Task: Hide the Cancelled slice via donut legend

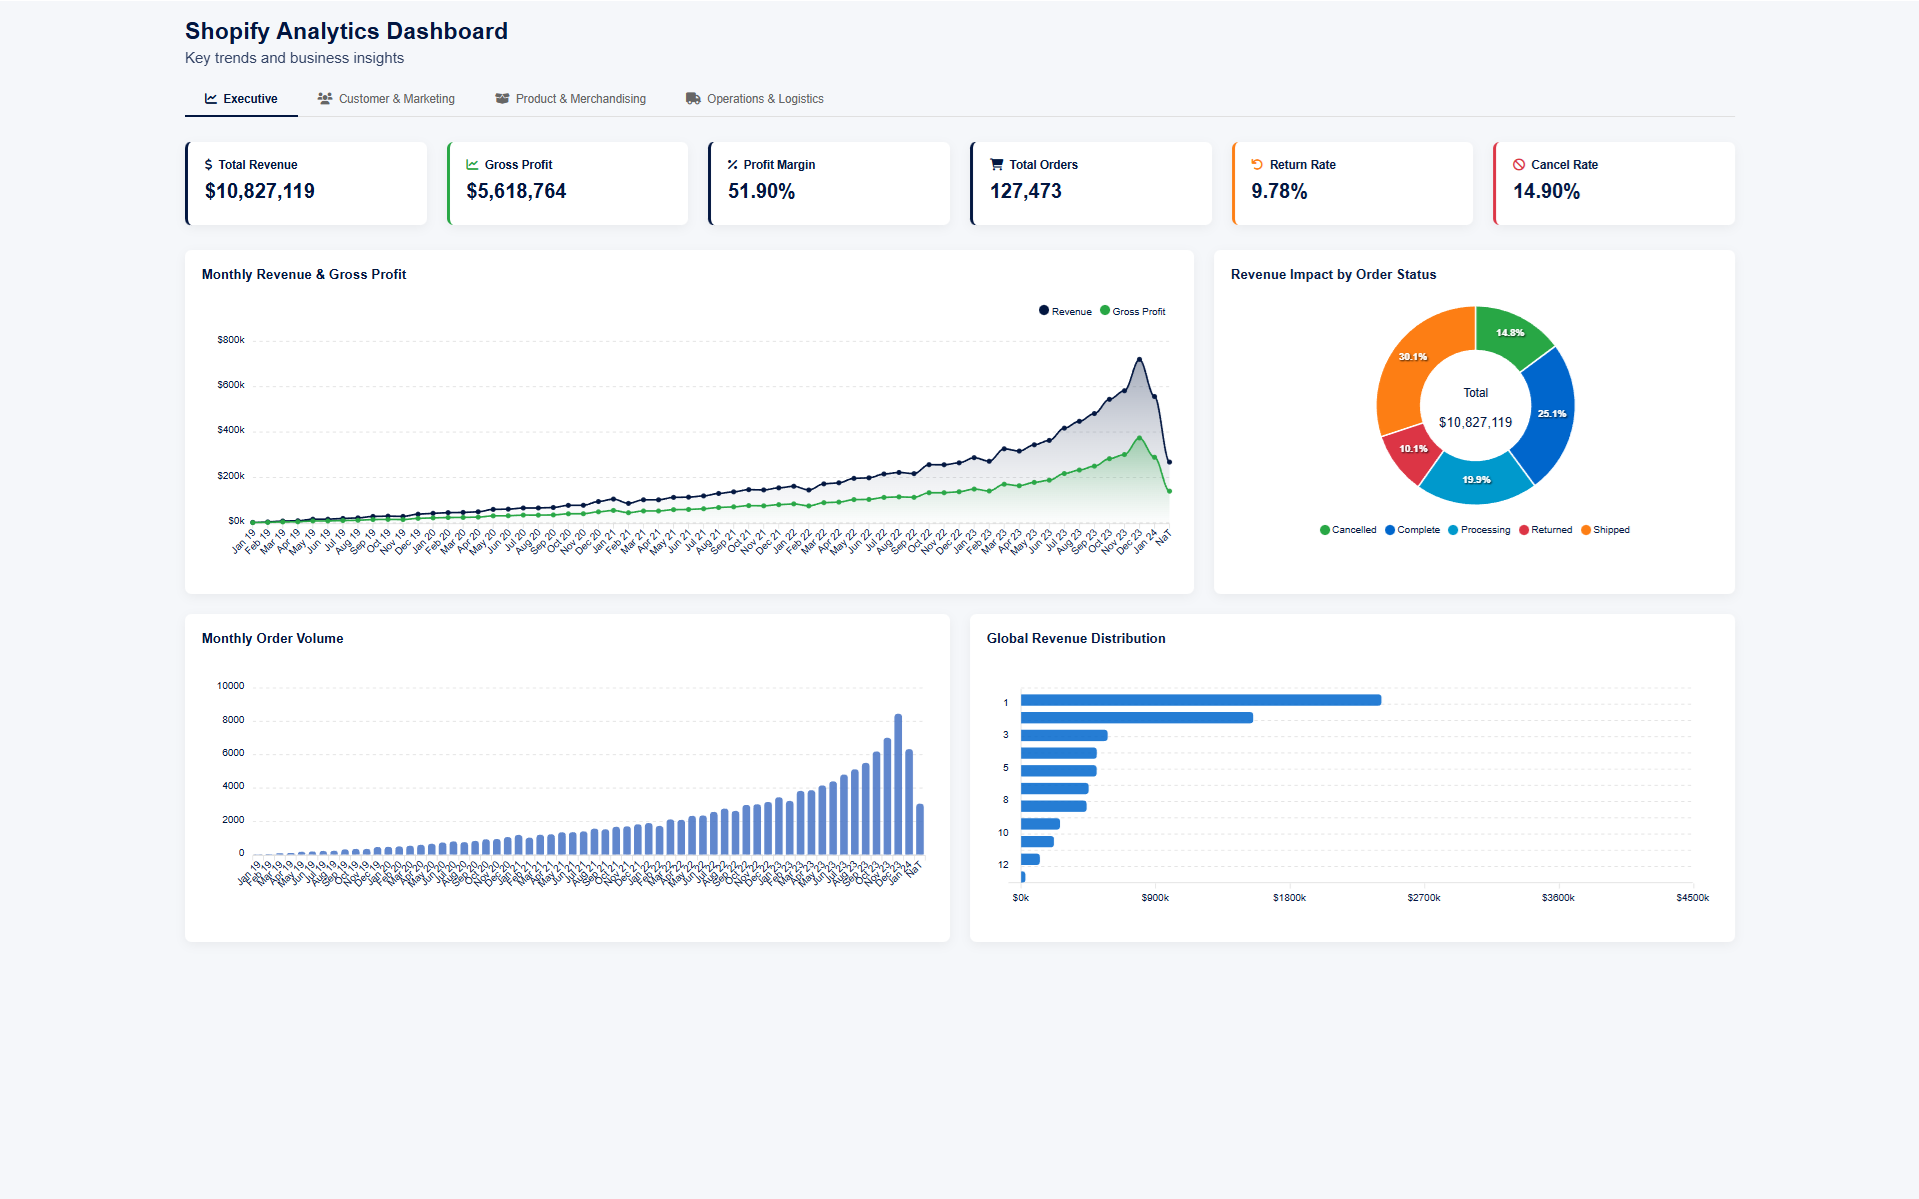Action: (x=1349, y=529)
